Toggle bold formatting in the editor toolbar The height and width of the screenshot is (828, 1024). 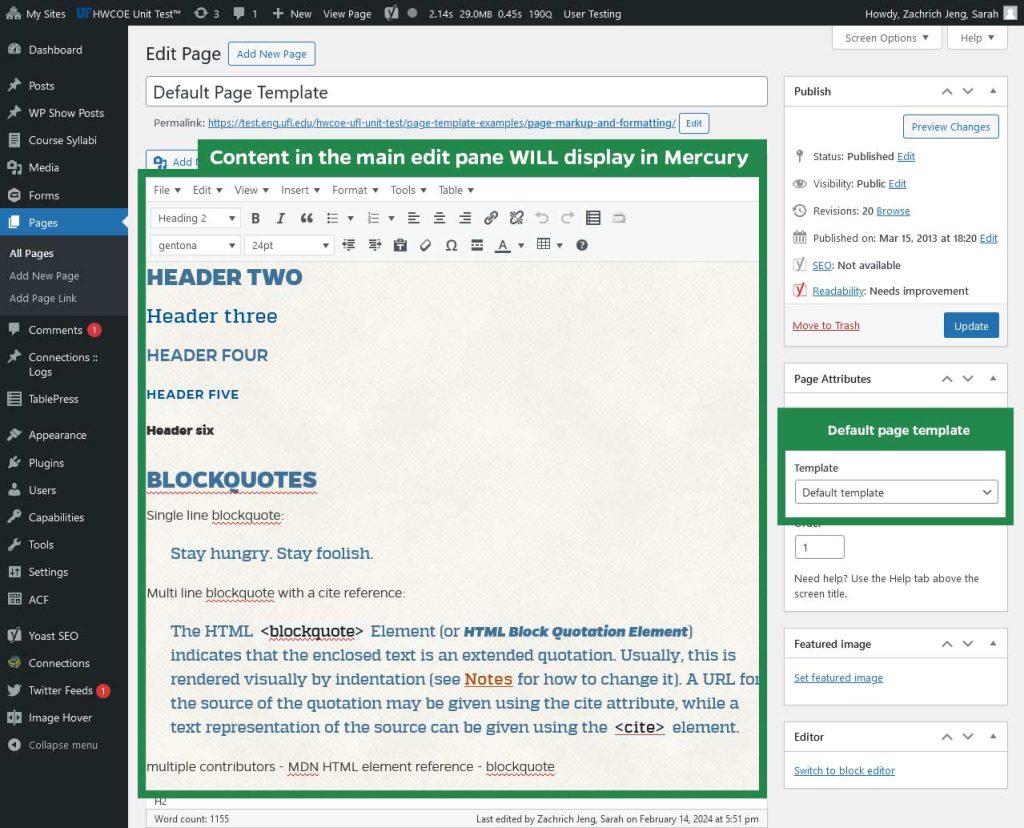(x=256, y=218)
